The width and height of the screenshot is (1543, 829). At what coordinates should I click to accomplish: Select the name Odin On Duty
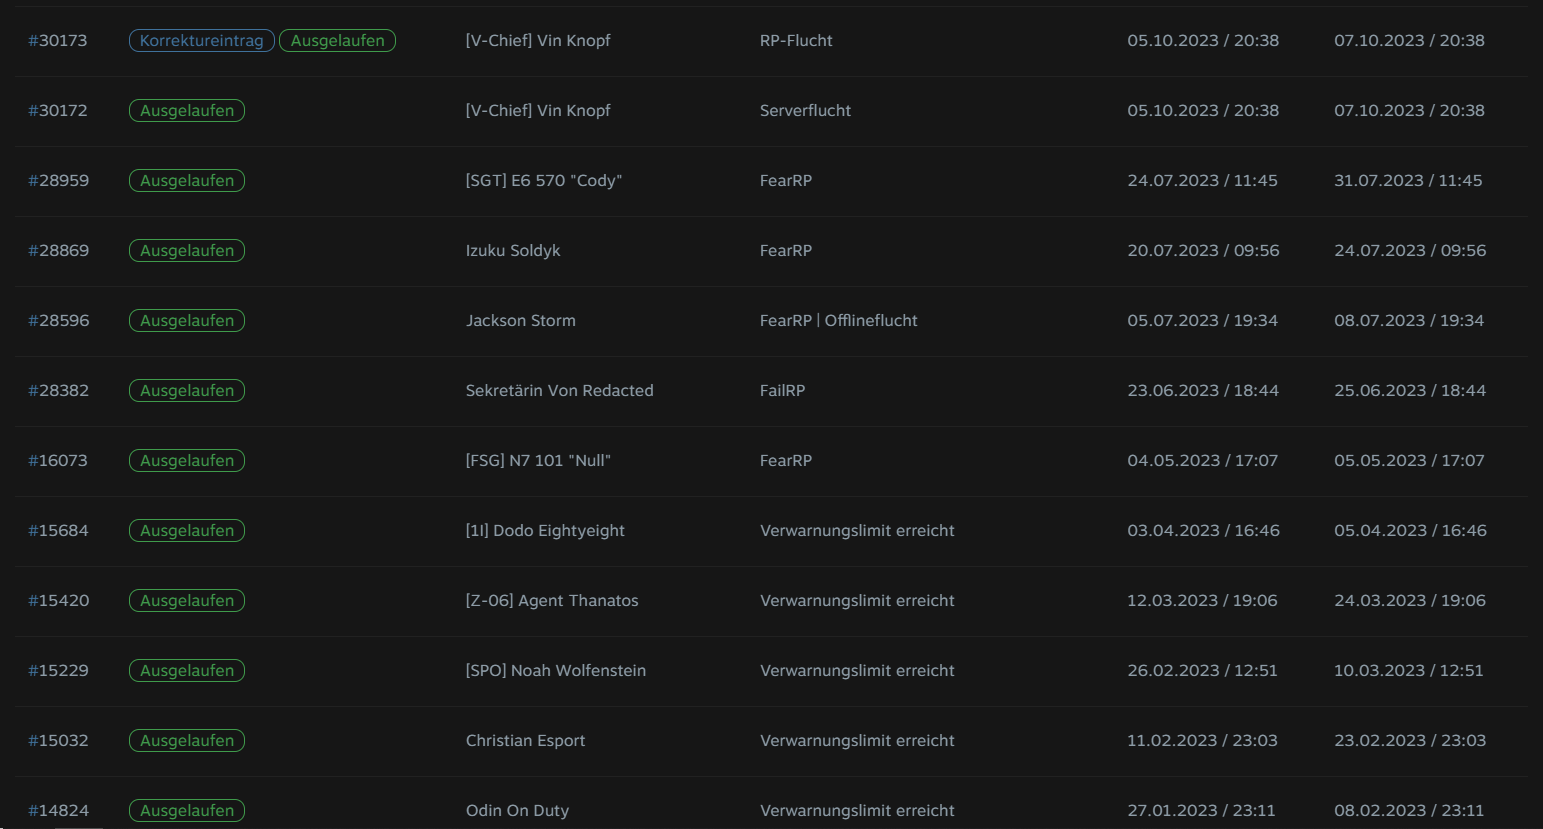(x=517, y=811)
